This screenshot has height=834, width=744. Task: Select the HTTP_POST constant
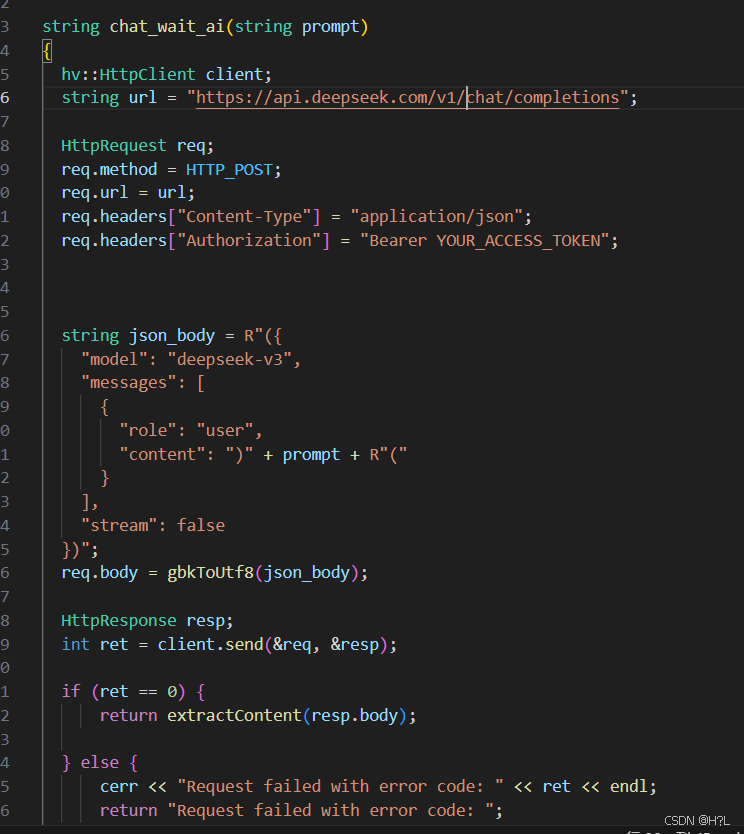[x=229, y=170]
